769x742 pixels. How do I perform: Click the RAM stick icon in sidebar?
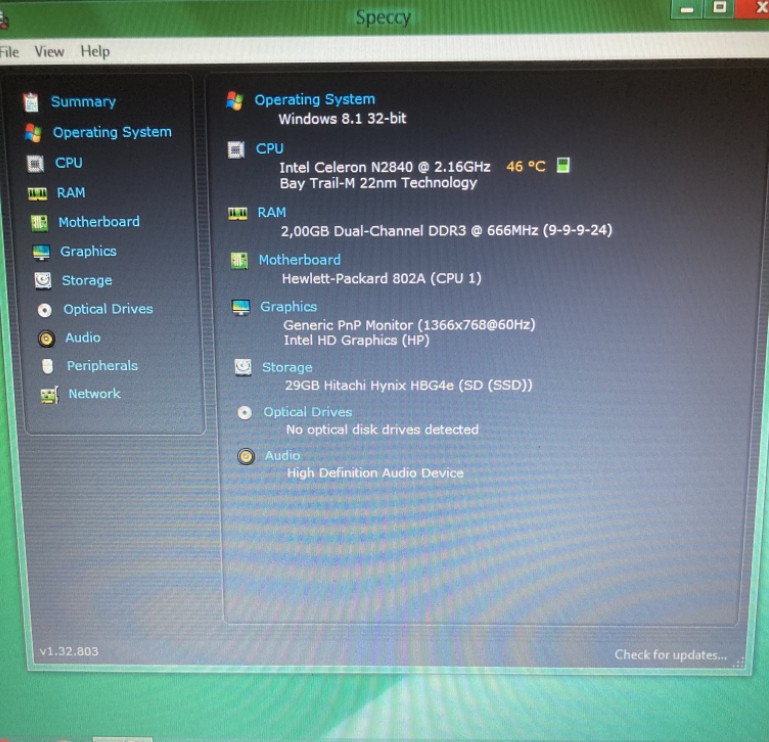(37, 194)
